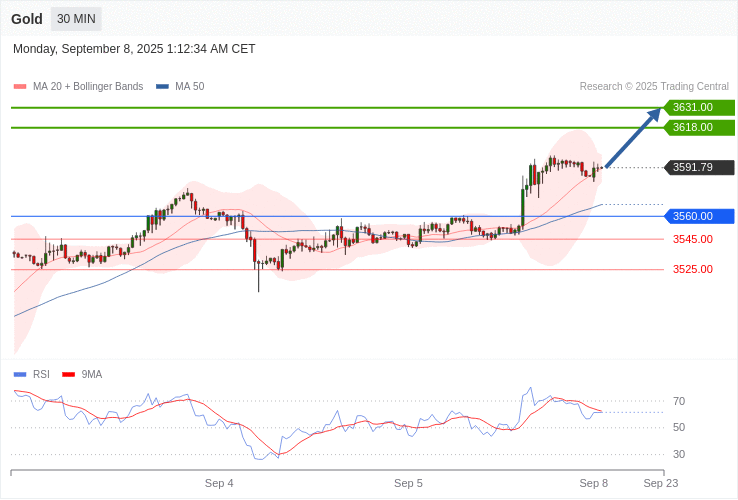Screen dimensions: 738x500
Task: Select the 3631.00 green resistance price tag
Action: 698,107
